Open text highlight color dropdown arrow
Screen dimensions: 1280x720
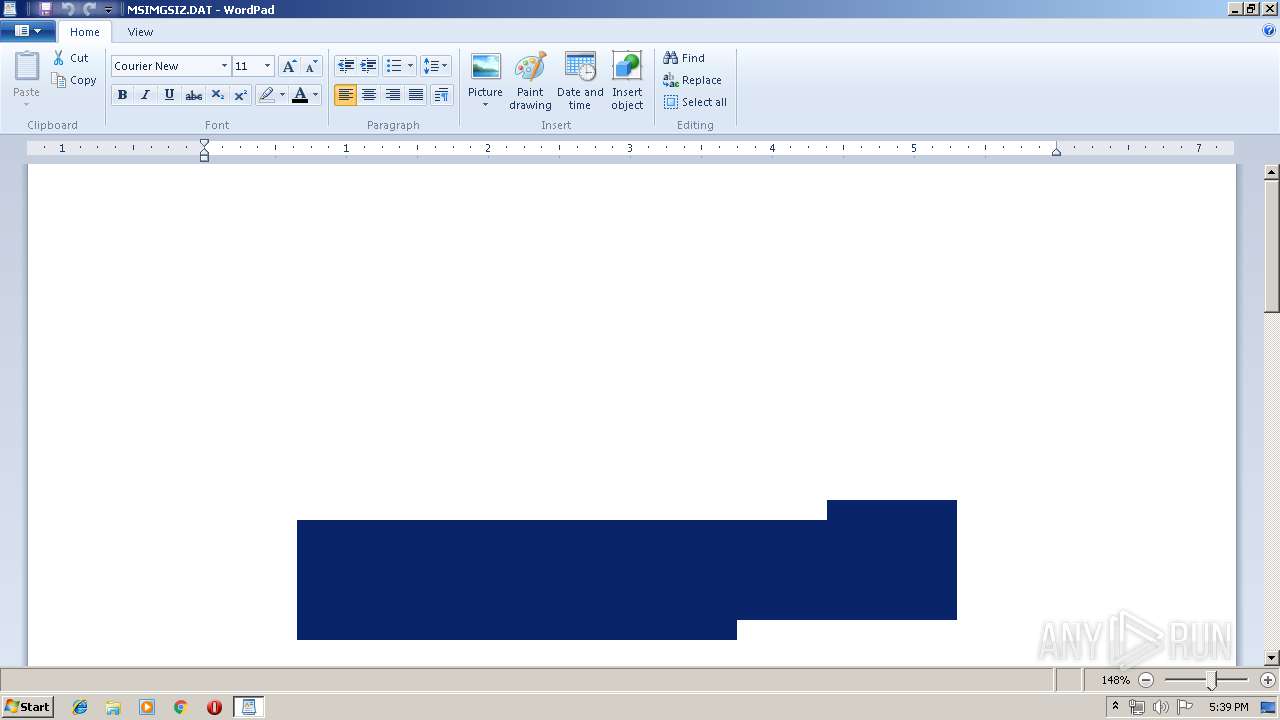[x=282, y=95]
